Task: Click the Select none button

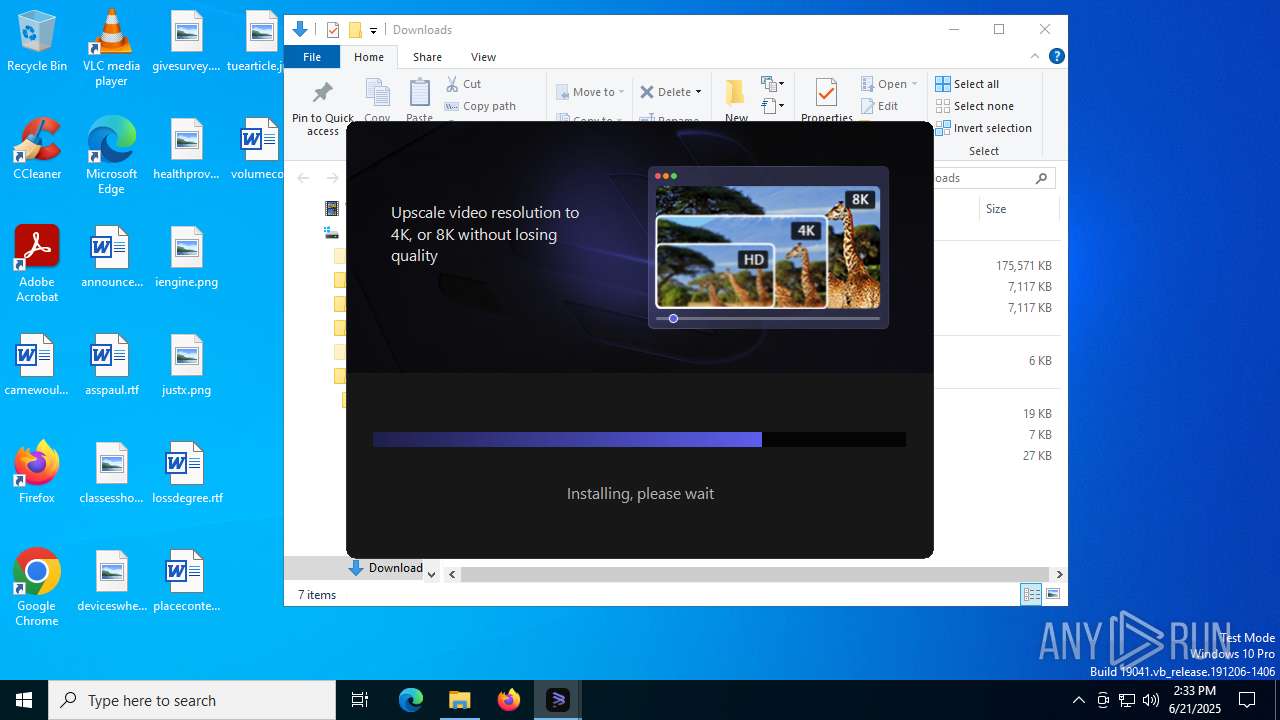Action: click(974, 106)
